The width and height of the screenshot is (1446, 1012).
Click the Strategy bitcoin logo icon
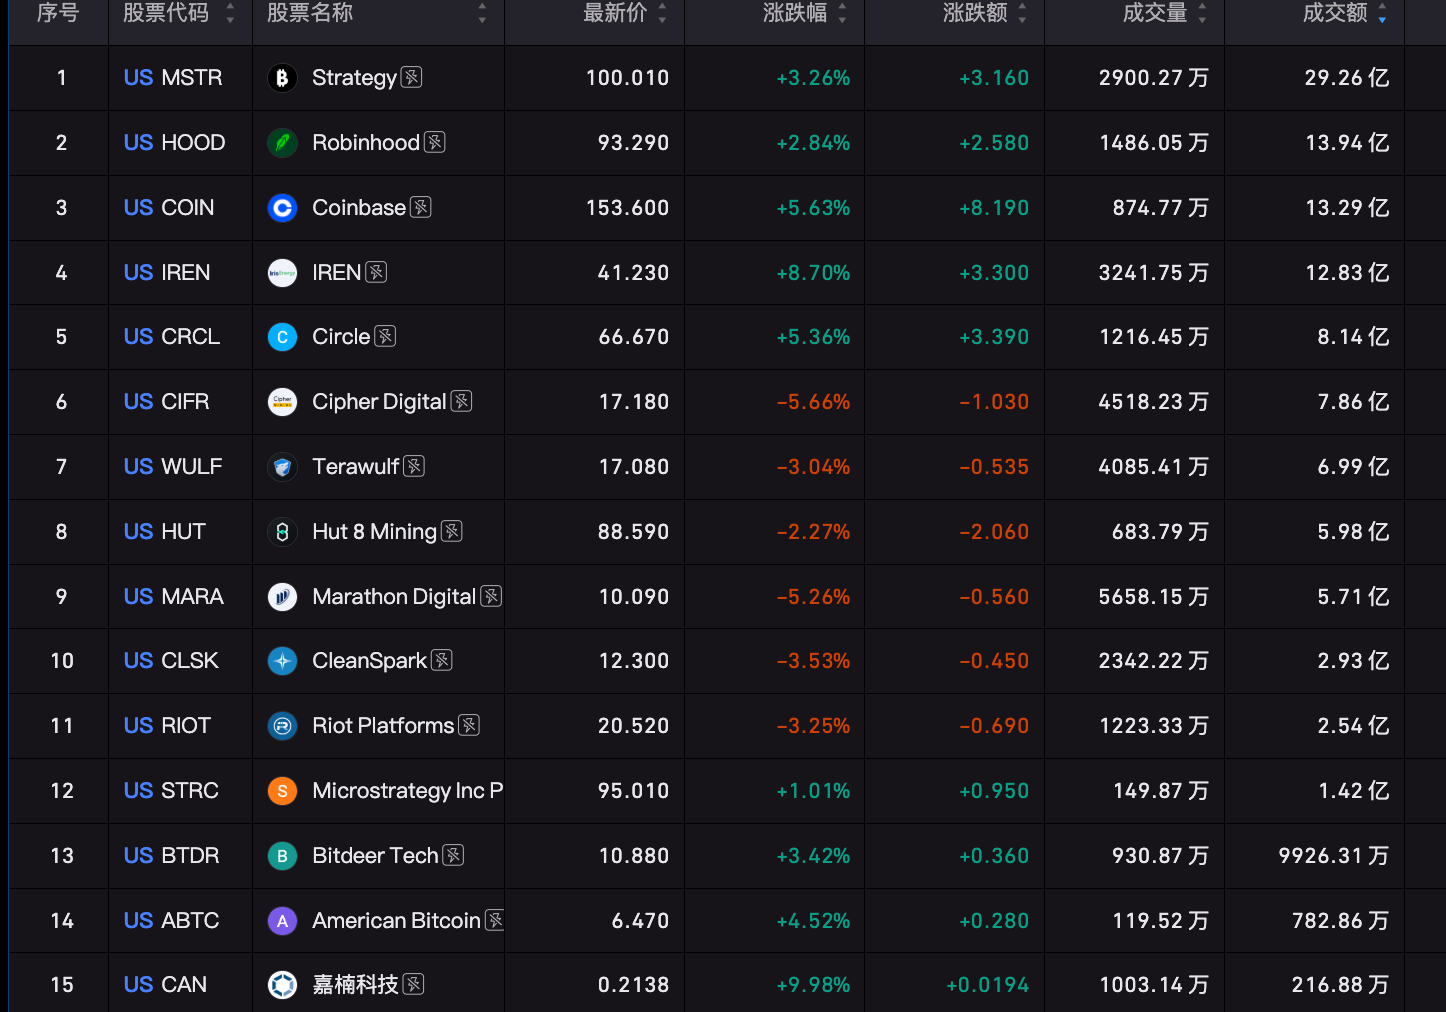coord(282,78)
